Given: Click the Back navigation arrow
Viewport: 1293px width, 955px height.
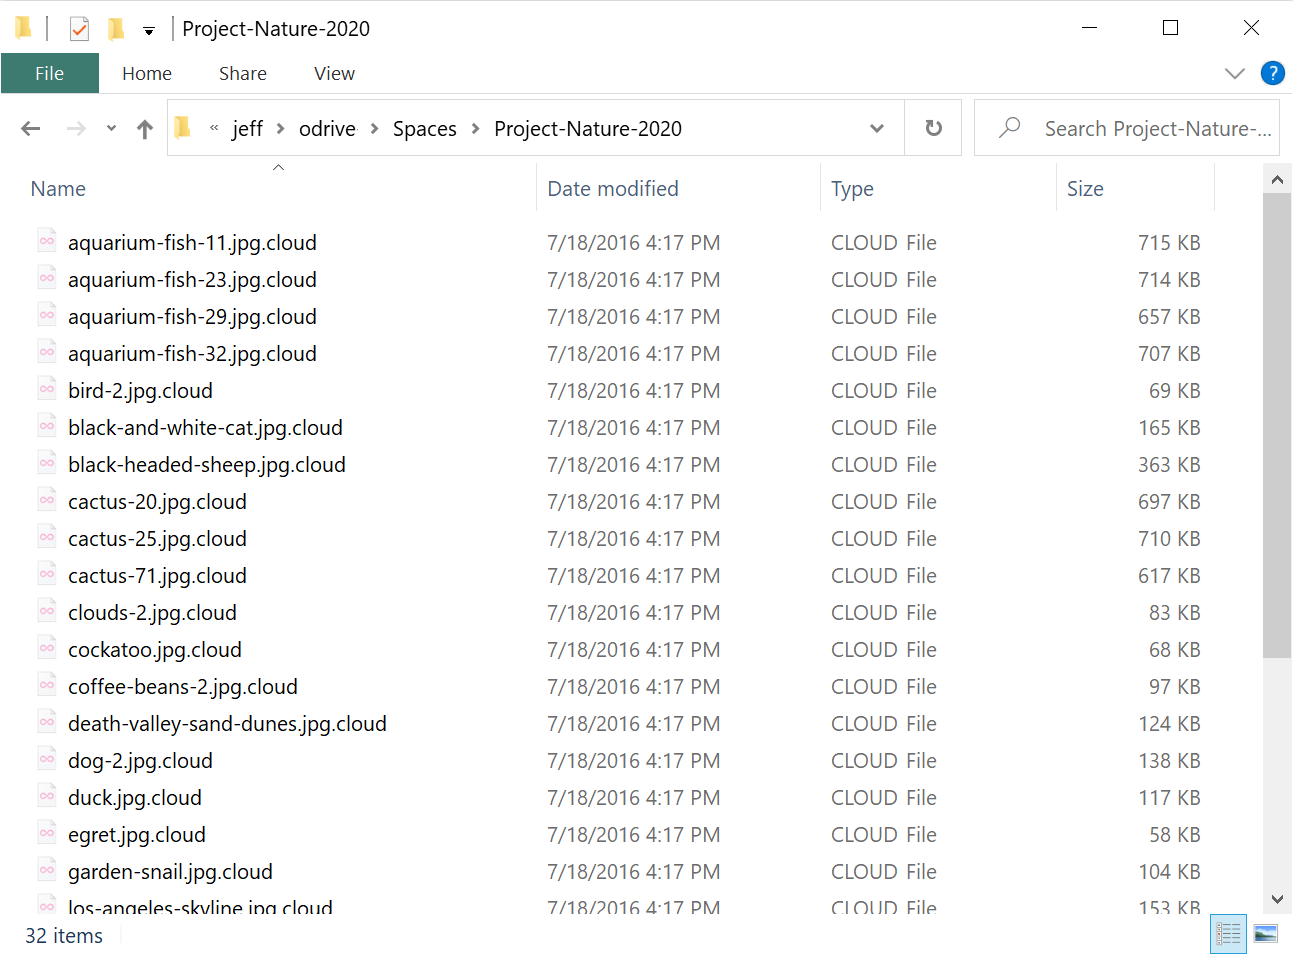Looking at the screenshot, I should (31, 129).
